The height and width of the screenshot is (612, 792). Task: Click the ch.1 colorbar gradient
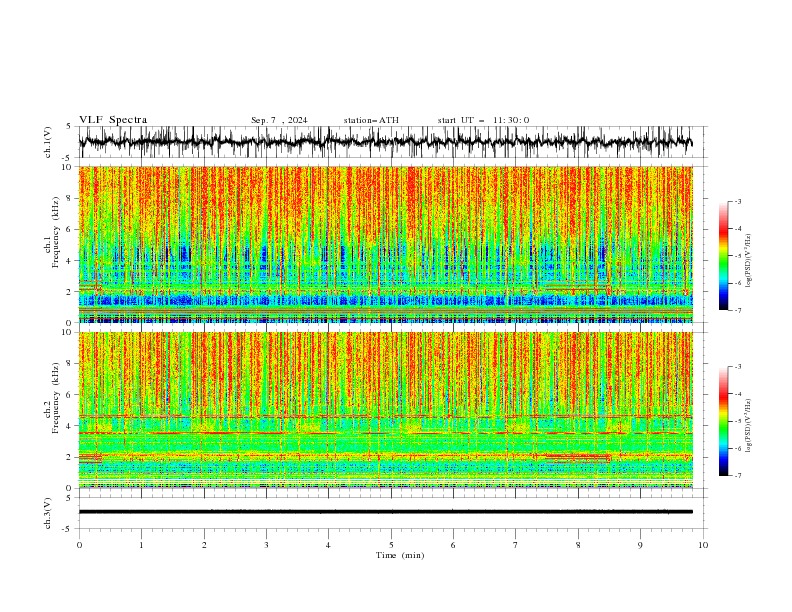(x=723, y=256)
